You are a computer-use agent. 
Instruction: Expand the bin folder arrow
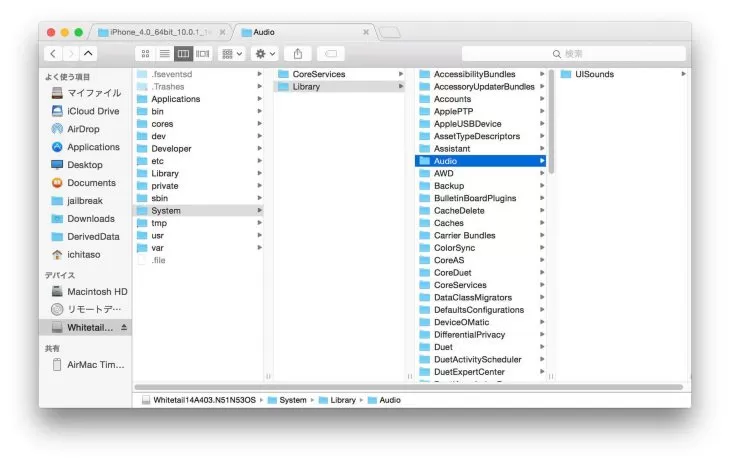click(x=259, y=111)
